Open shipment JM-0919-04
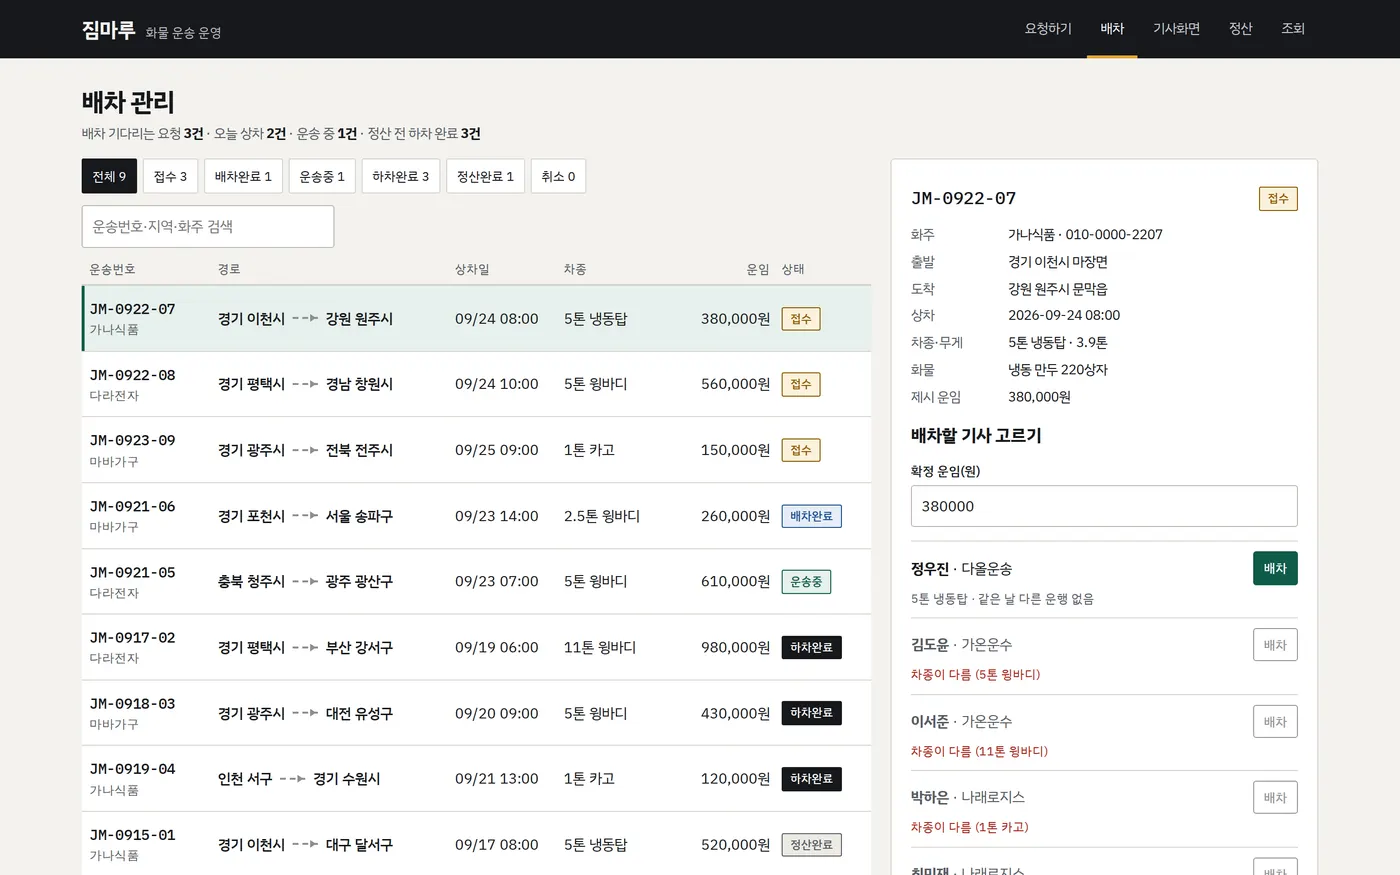The width and height of the screenshot is (1400, 875). [x=476, y=779]
